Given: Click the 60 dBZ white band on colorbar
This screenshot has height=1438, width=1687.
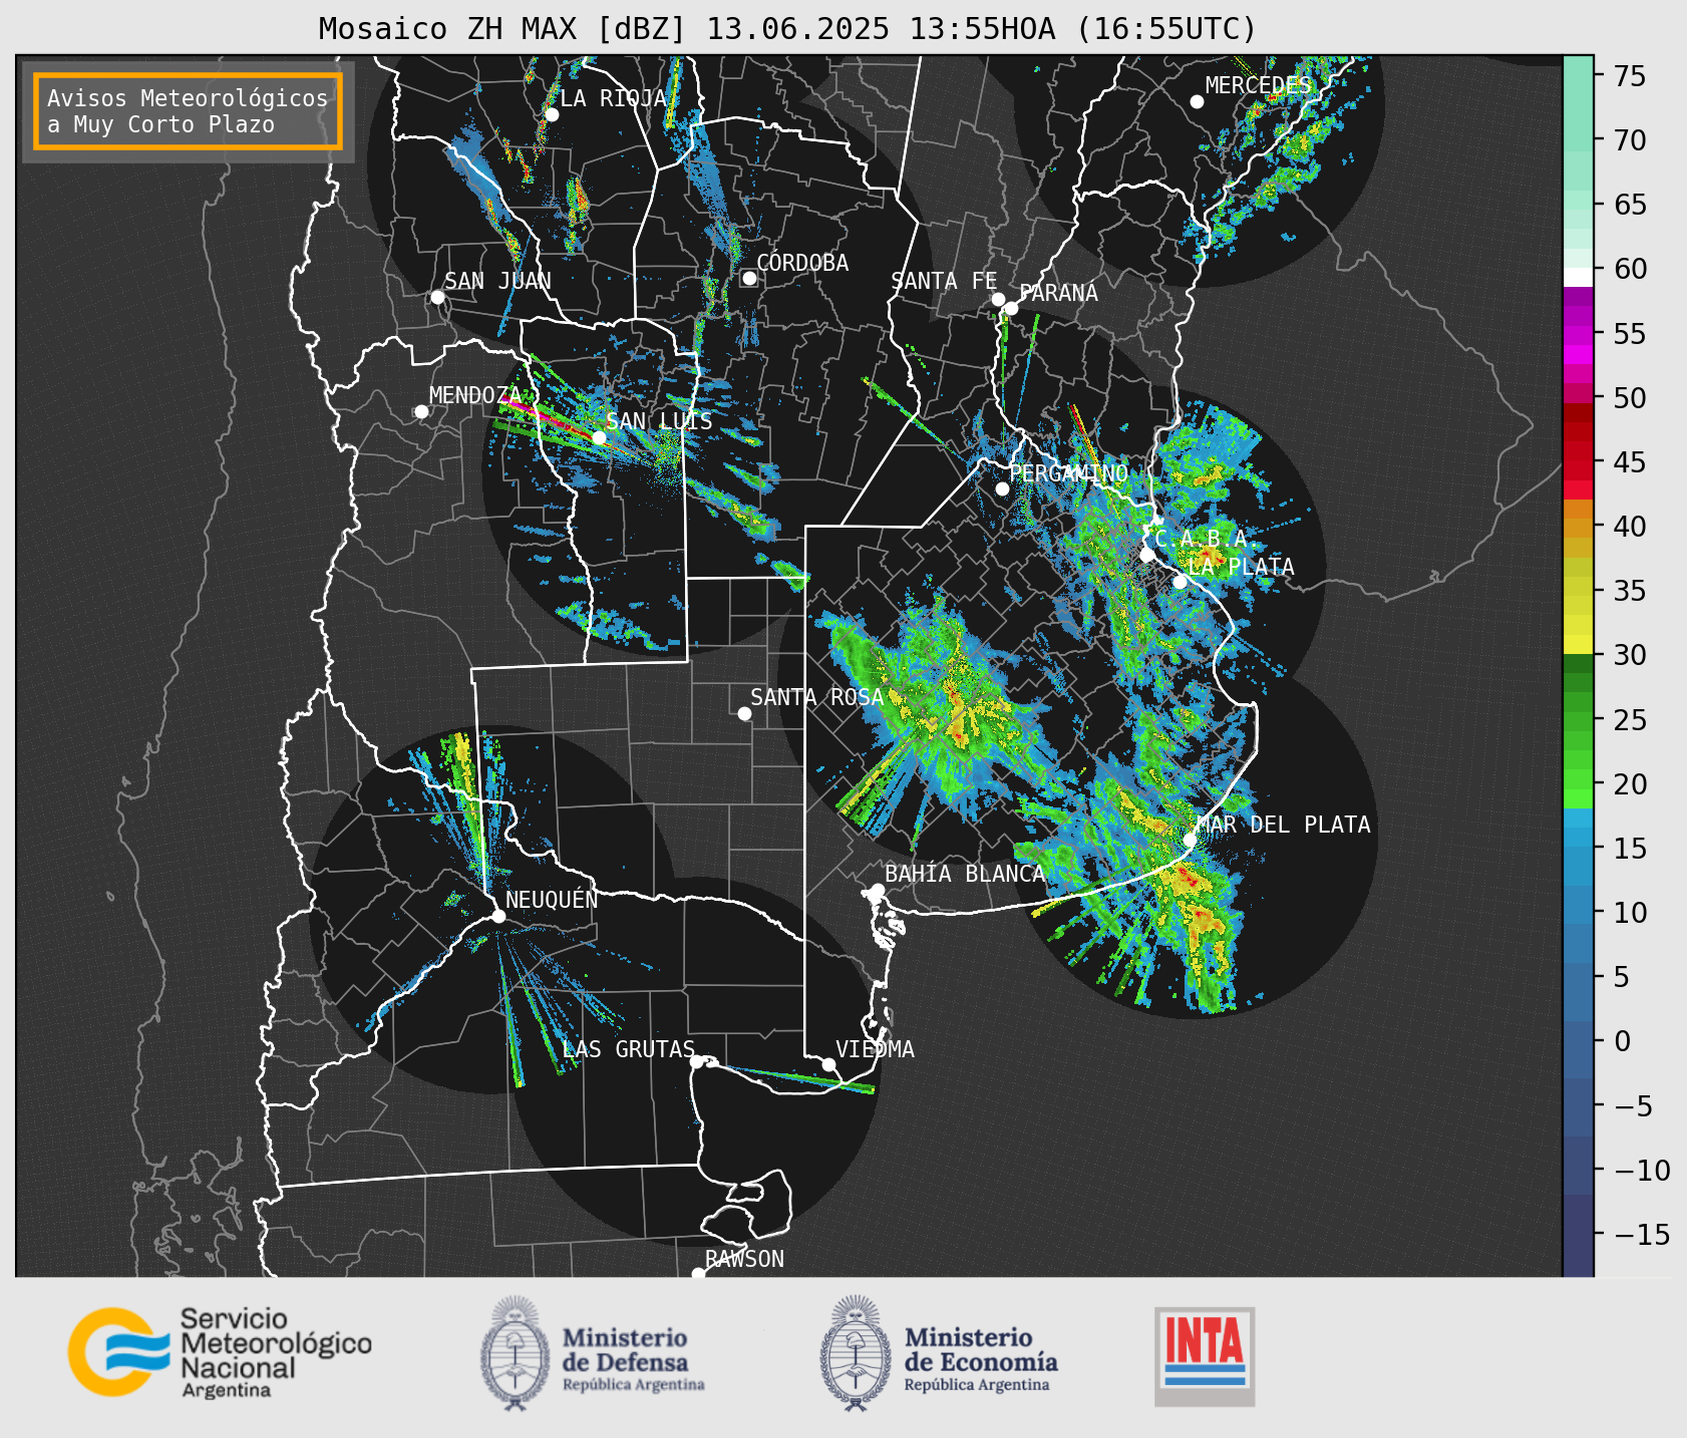Looking at the screenshot, I should (1578, 277).
